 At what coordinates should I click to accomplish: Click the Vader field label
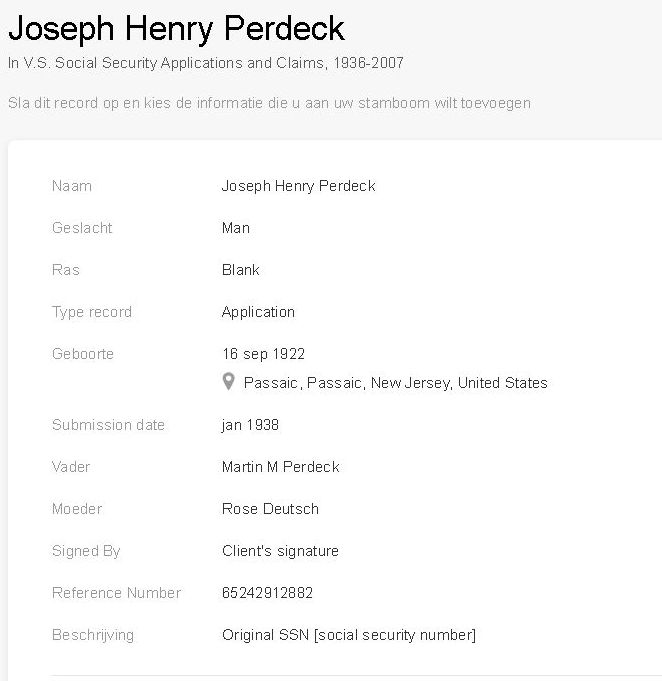coord(71,467)
